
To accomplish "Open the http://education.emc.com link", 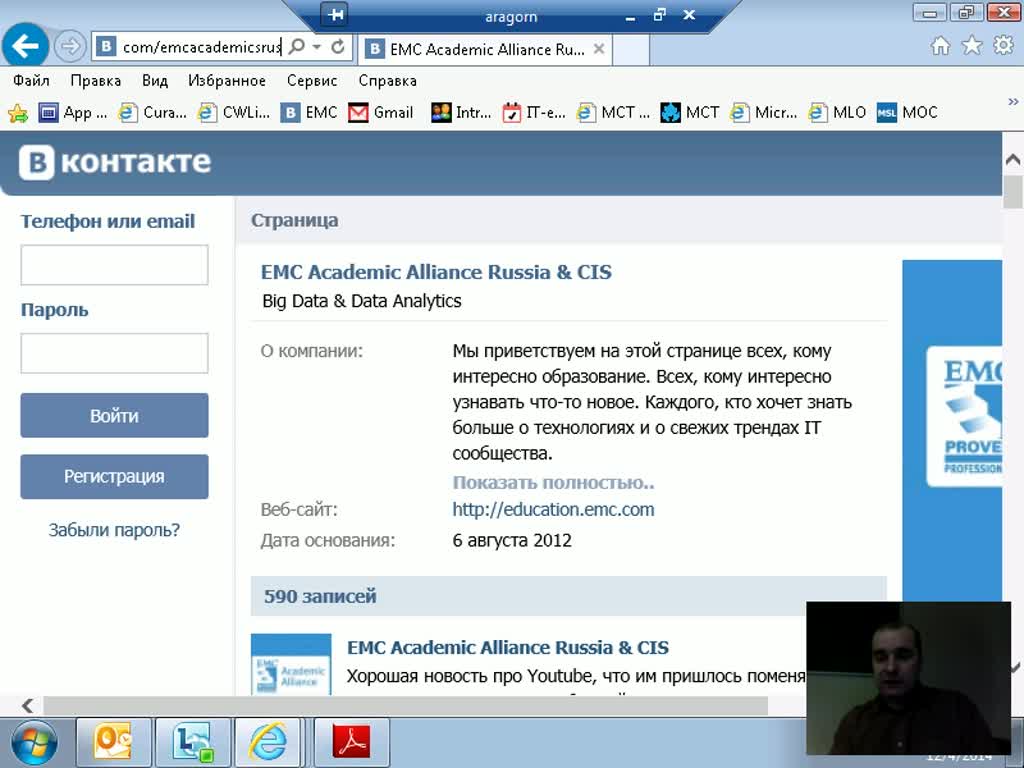I will pyautogui.click(x=553, y=509).
